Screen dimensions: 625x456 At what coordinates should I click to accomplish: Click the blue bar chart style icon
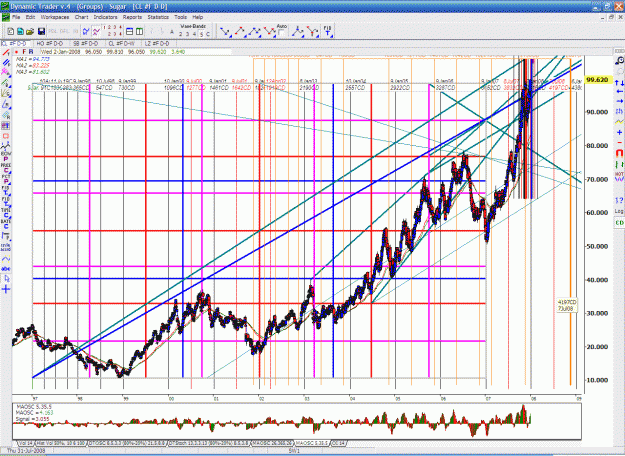[86, 32]
